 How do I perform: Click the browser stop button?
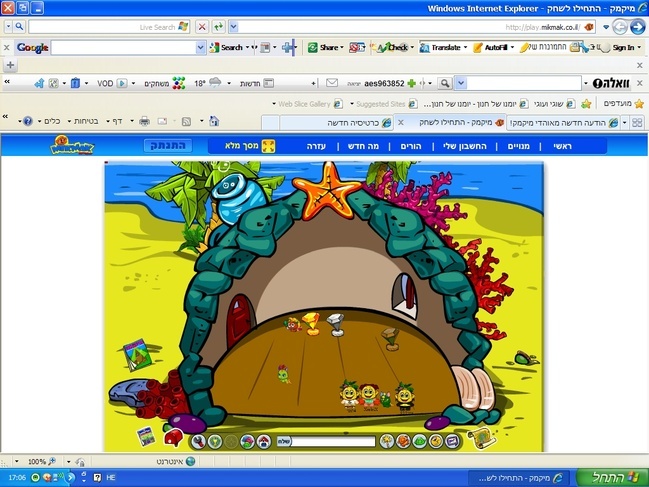coord(202,27)
